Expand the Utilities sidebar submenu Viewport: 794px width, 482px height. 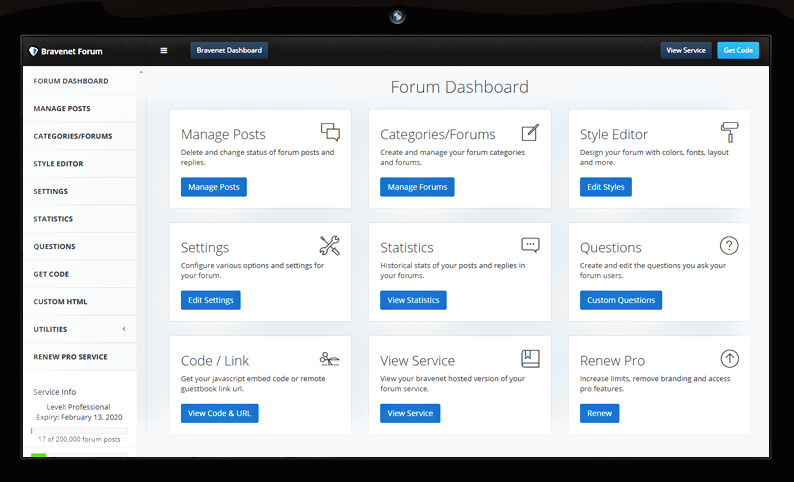[x=124, y=329]
